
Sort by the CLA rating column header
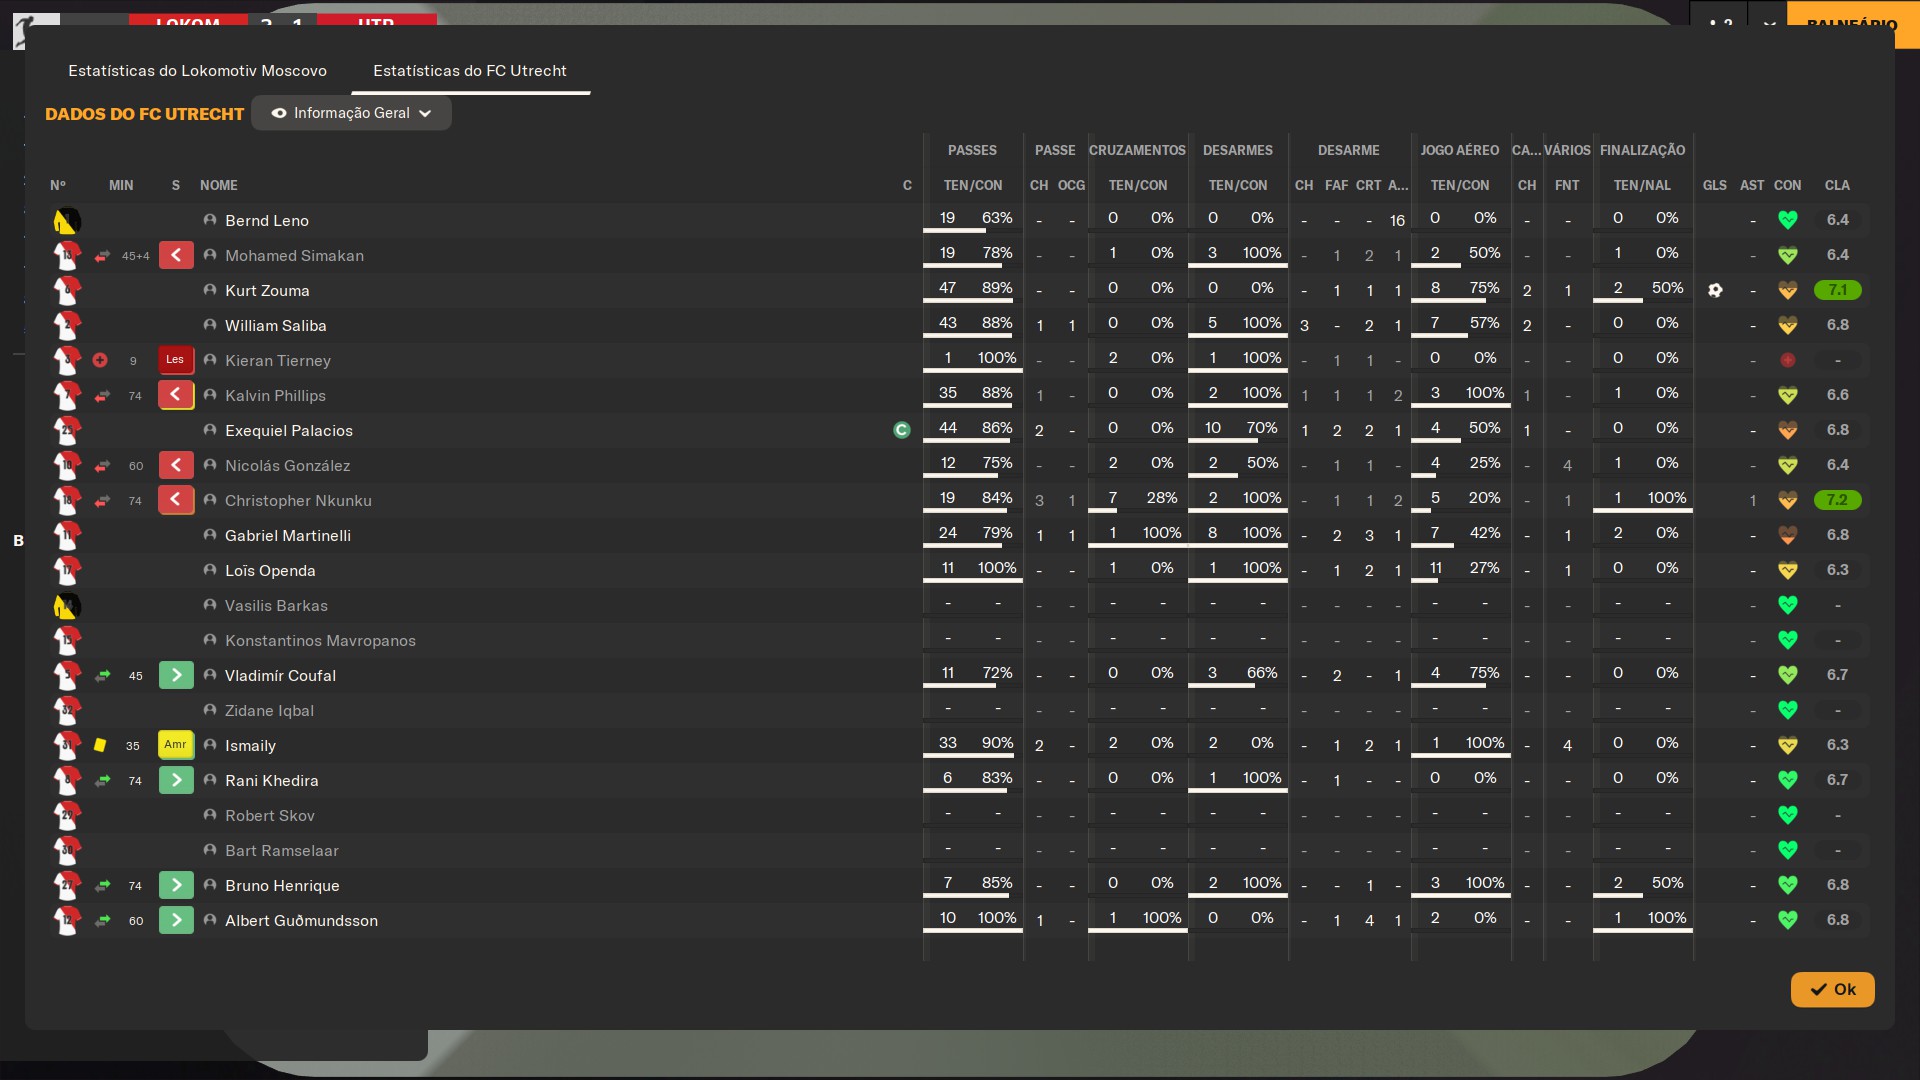(x=1837, y=185)
